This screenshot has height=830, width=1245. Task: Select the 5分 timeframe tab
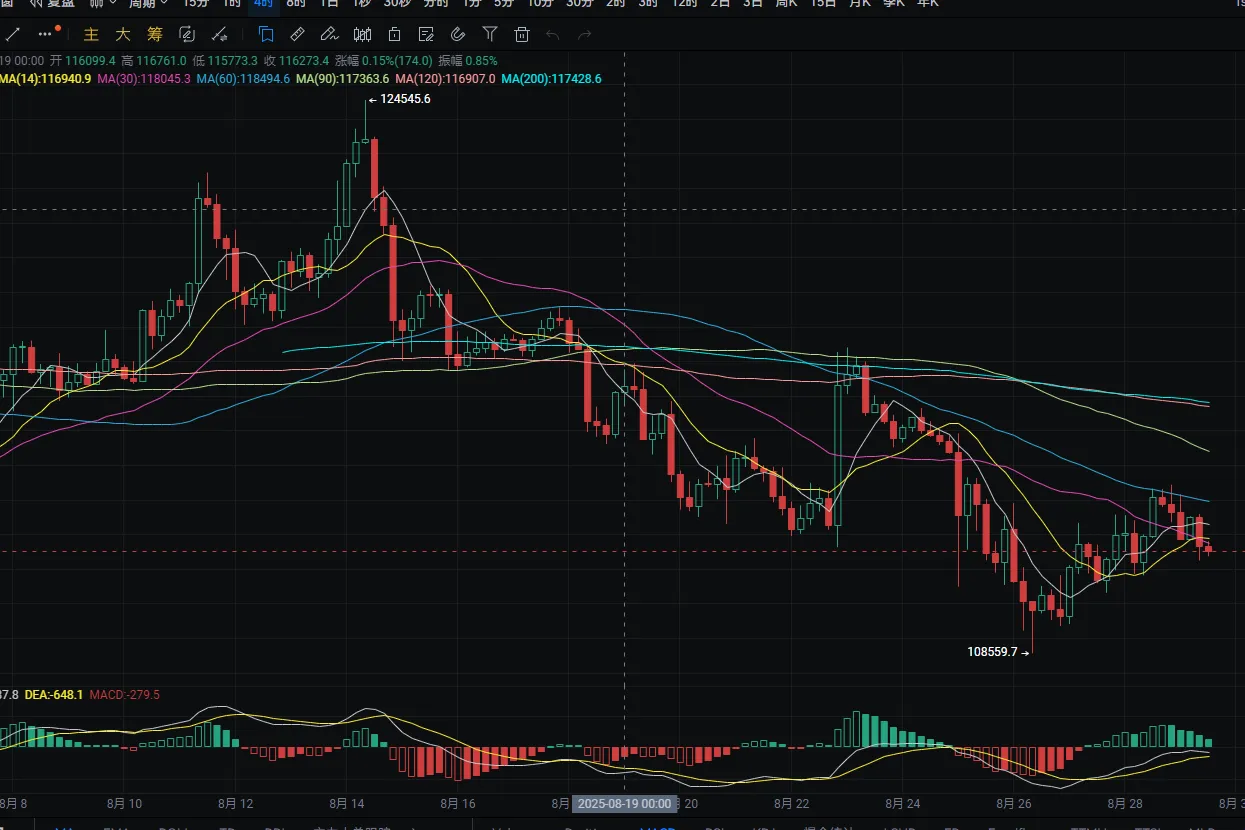pyautogui.click(x=503, y=3)
